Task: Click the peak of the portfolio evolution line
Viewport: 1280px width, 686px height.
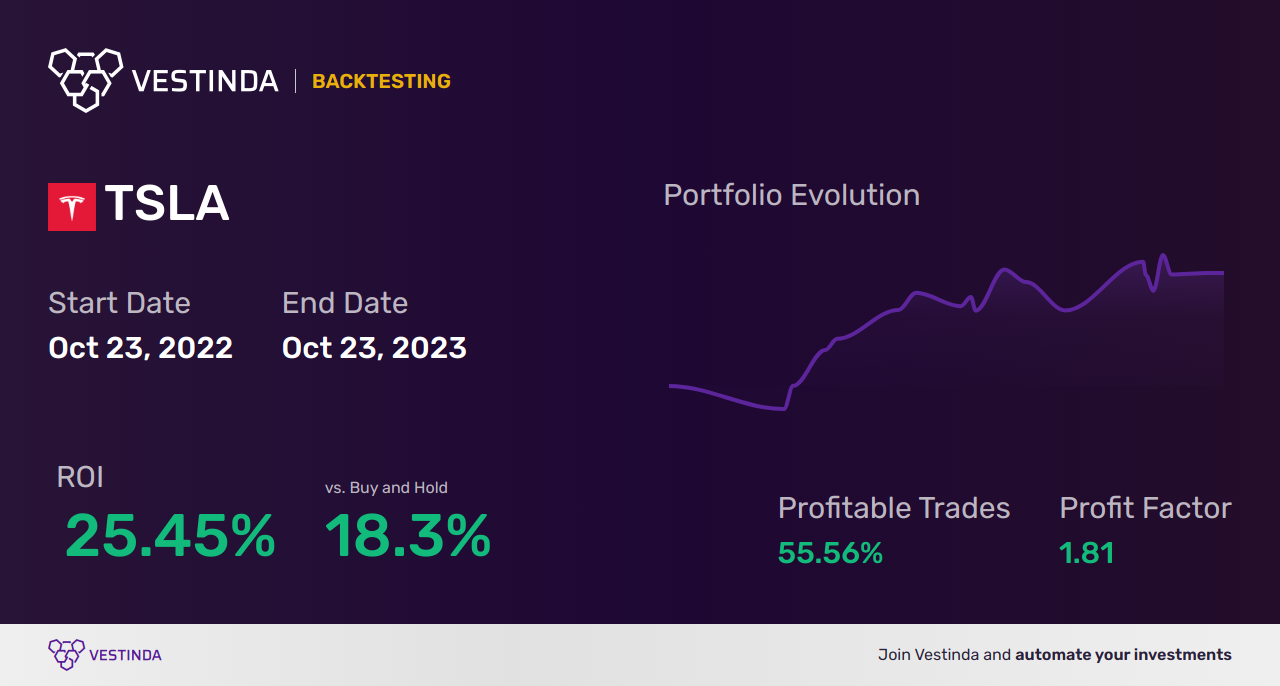Action: [x=1162, y=256]
